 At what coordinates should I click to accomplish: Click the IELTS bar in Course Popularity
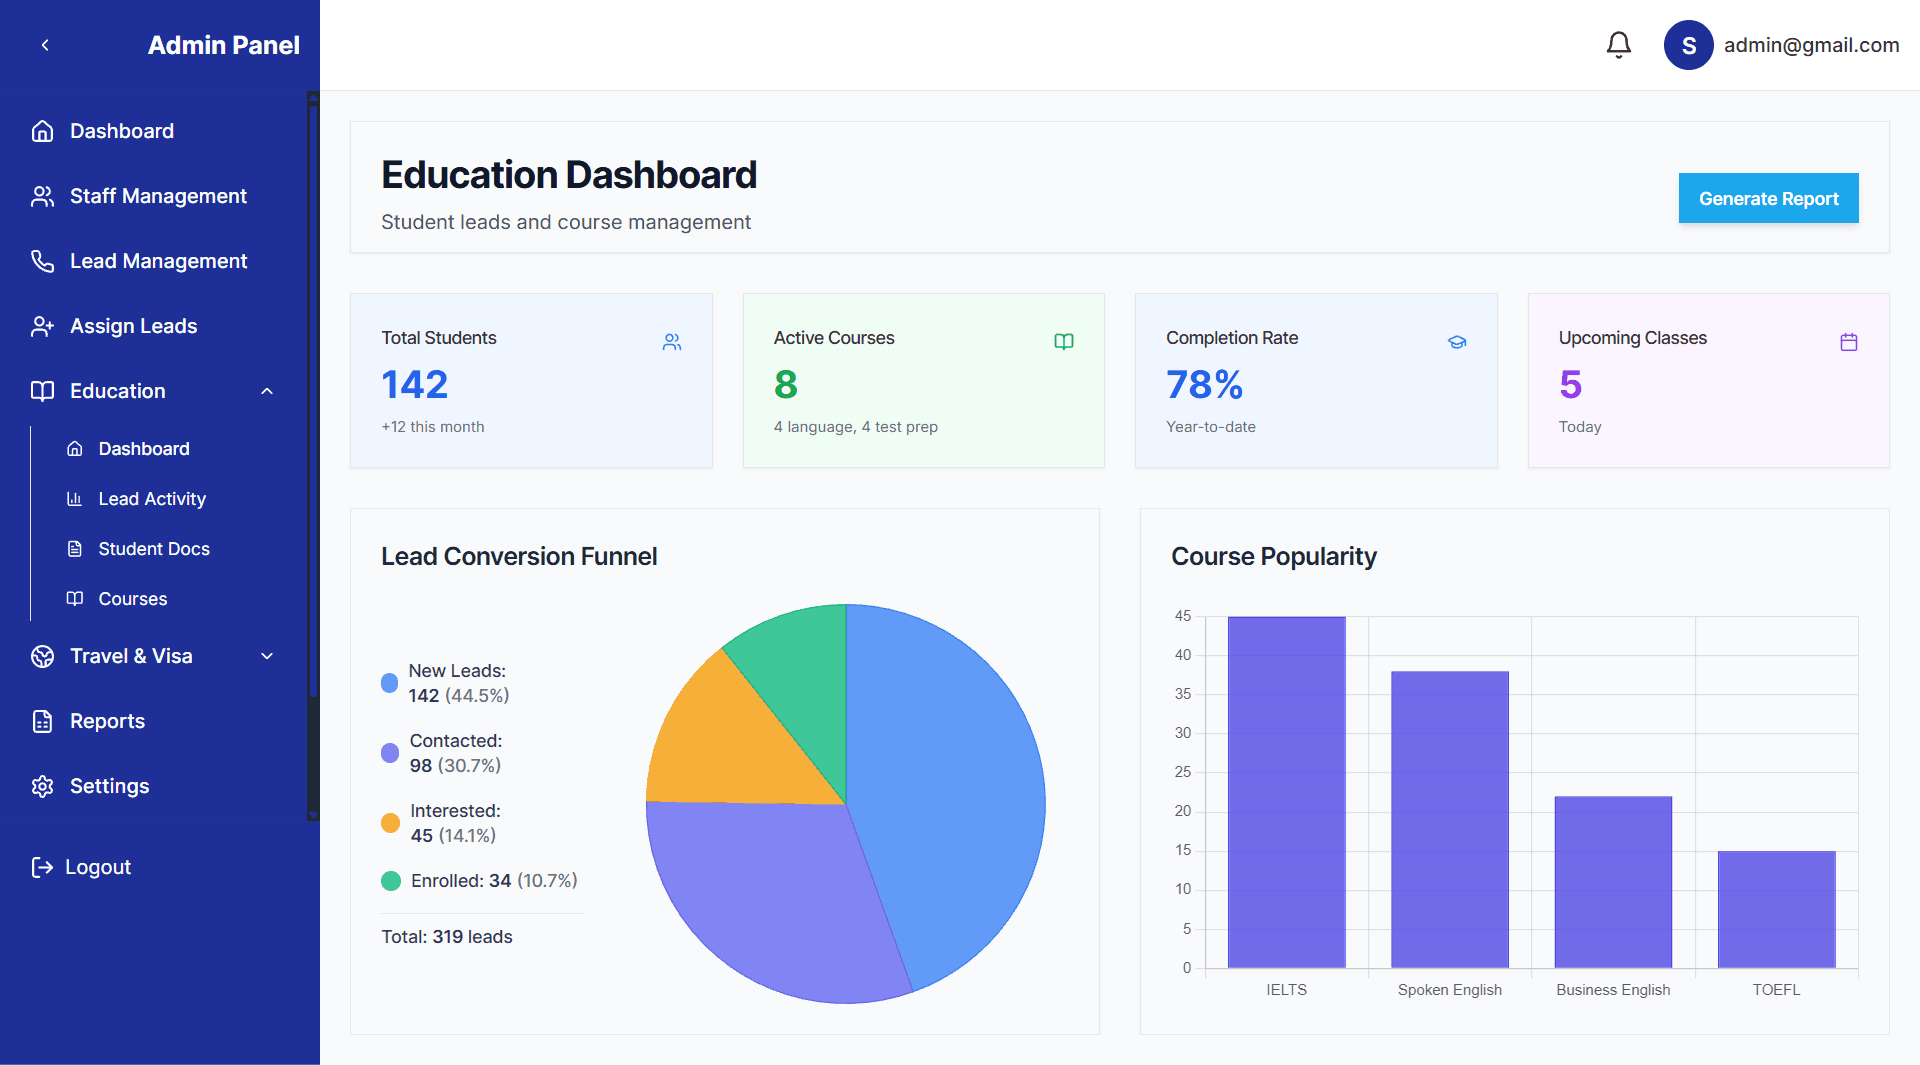[x=1286, y=791]
